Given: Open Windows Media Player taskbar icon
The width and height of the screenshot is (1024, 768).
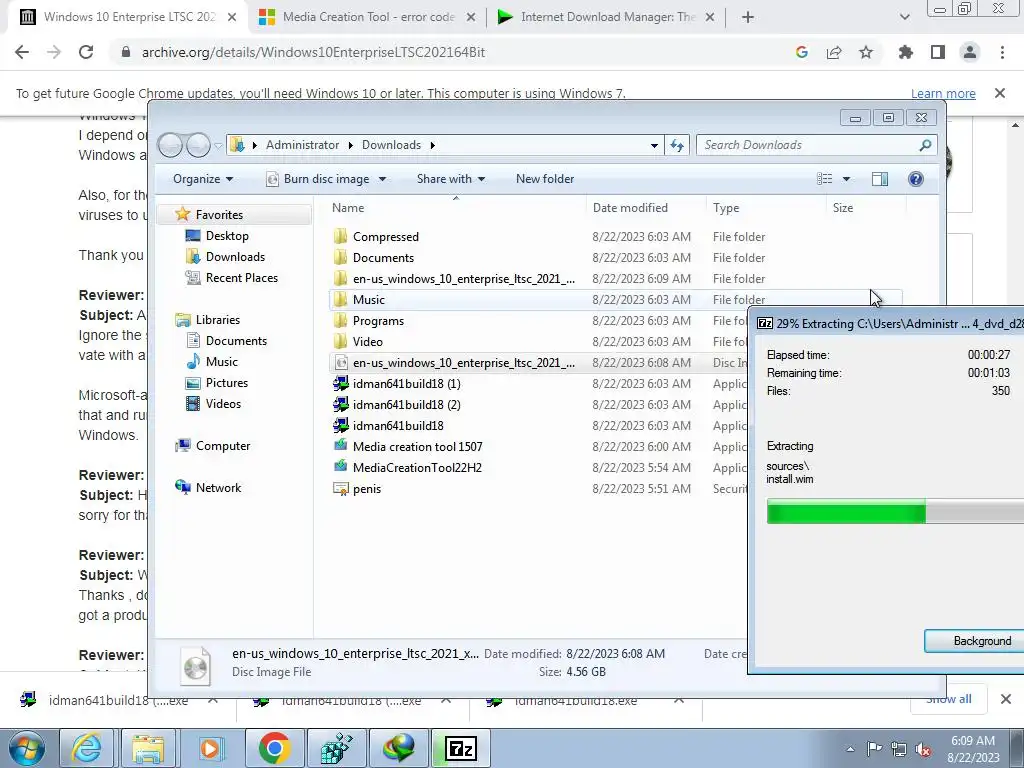Looking at the screenshot, I should tap(210, 748).
